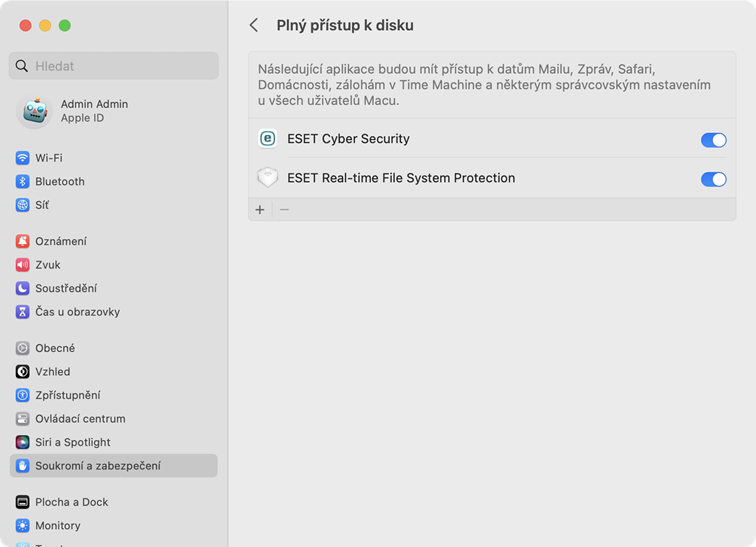Image resolution: width=756 pixels, height=547 pixels.
Task: Click the Soustředění focus moon icon
Action: tap(23, 288)
